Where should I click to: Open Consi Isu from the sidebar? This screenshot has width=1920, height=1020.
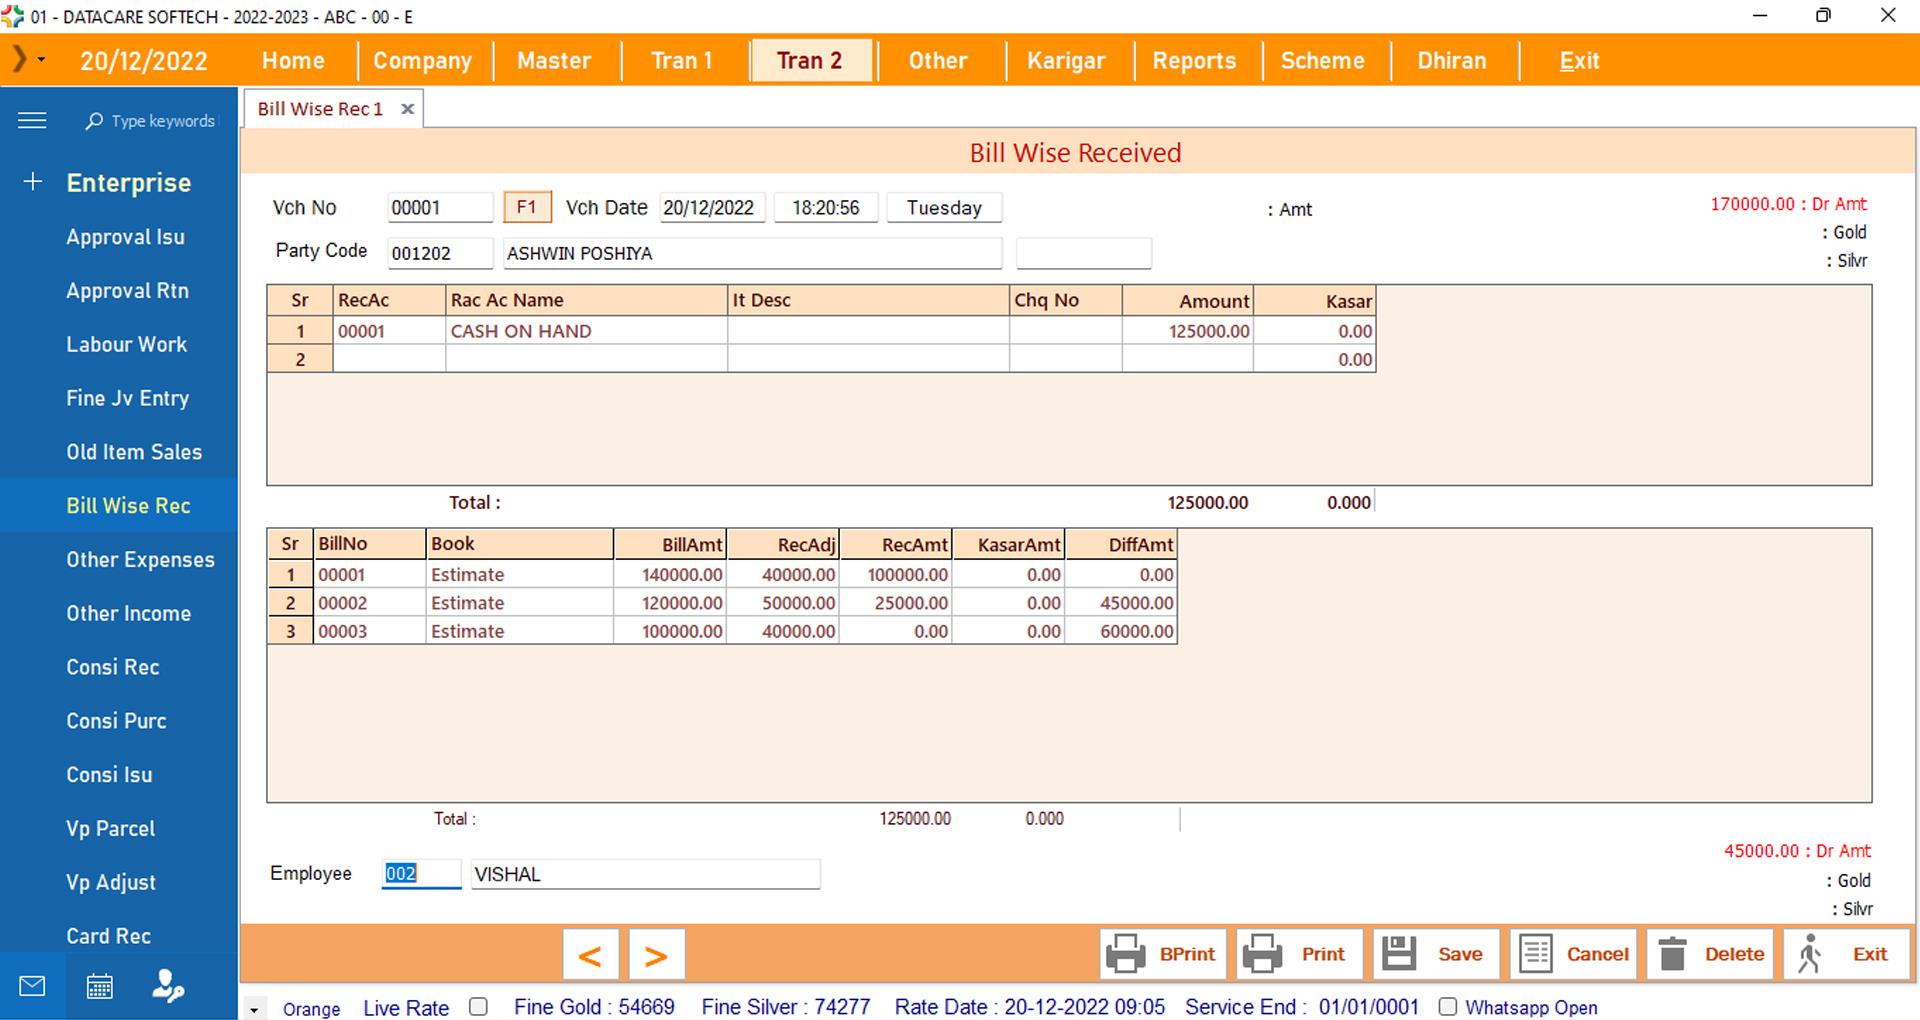[119, 775]
